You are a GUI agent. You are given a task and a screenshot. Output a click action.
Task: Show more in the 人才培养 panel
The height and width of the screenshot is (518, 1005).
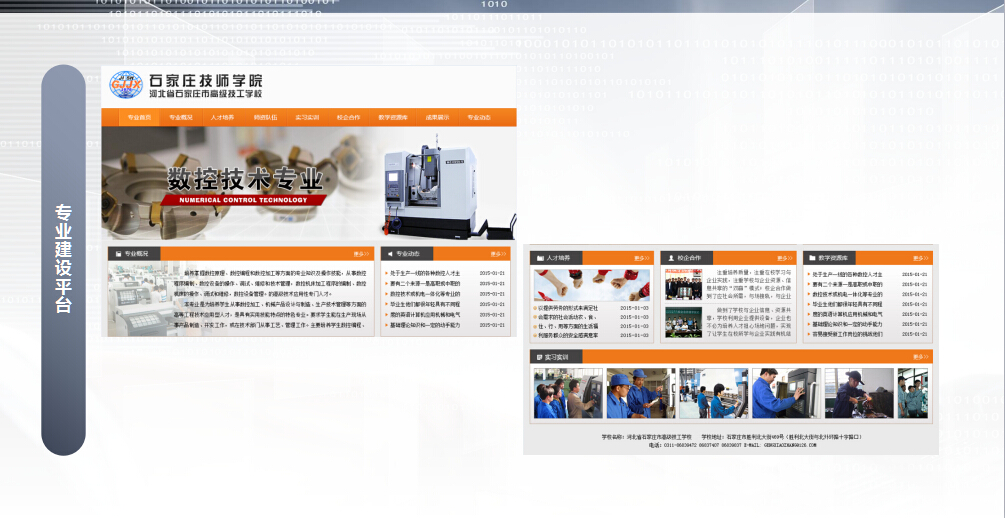641,258
